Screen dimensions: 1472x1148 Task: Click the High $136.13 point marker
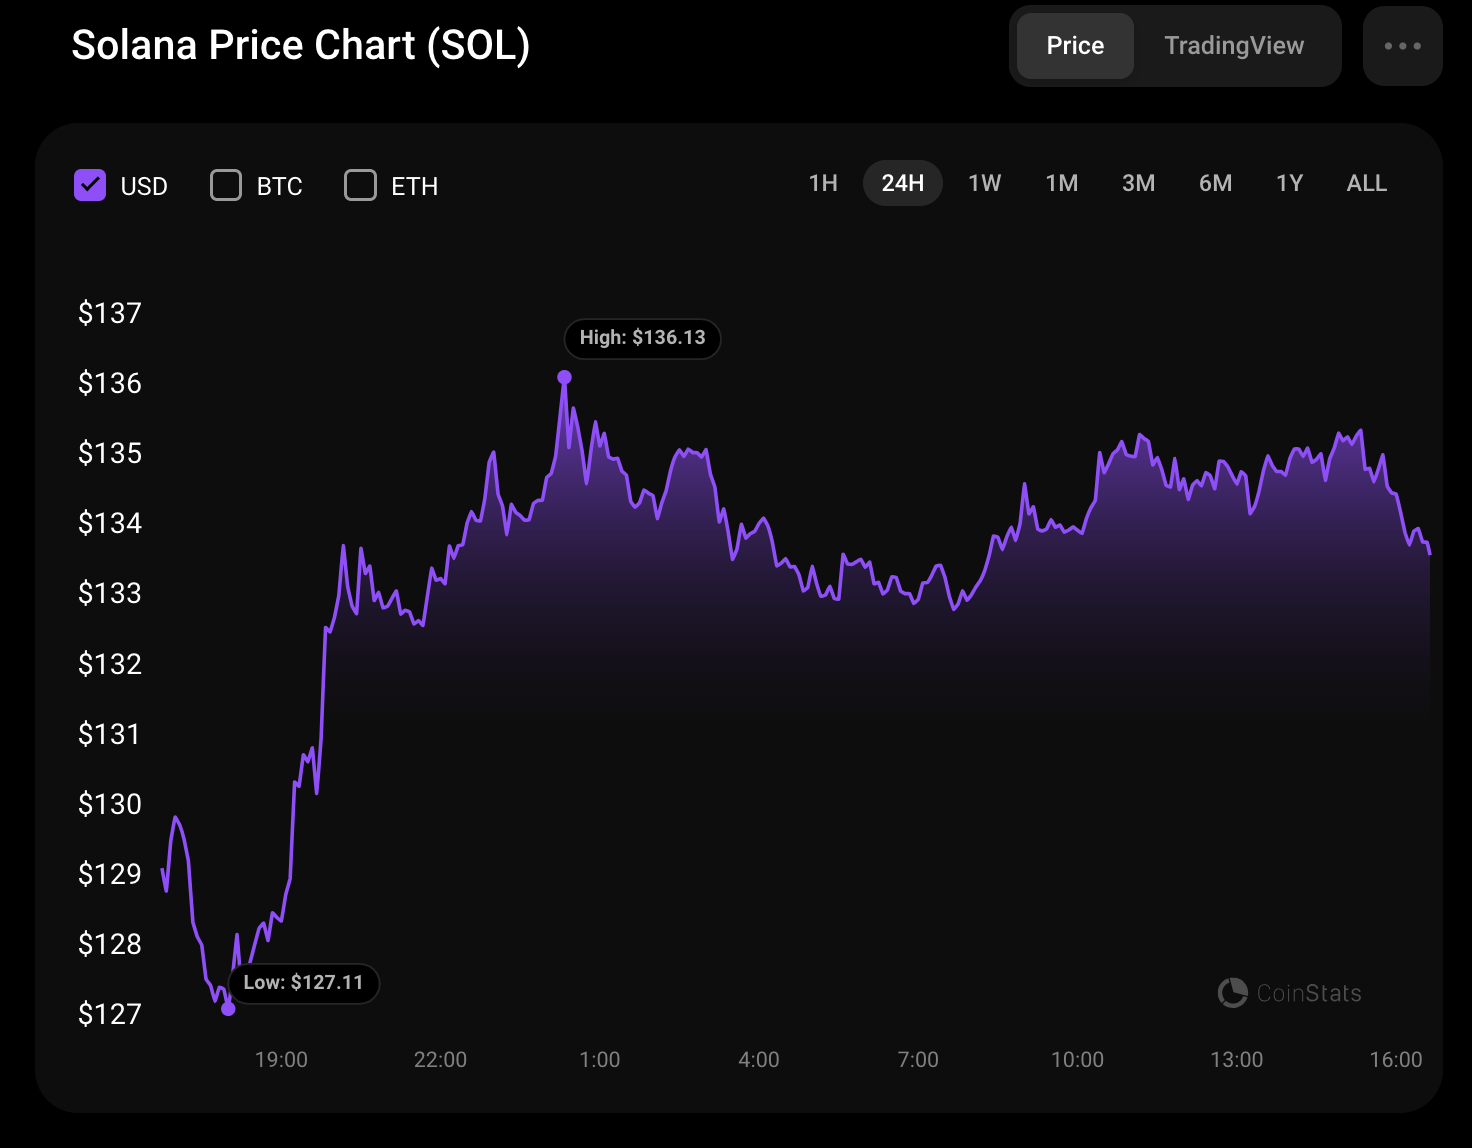tap(564, 377)
